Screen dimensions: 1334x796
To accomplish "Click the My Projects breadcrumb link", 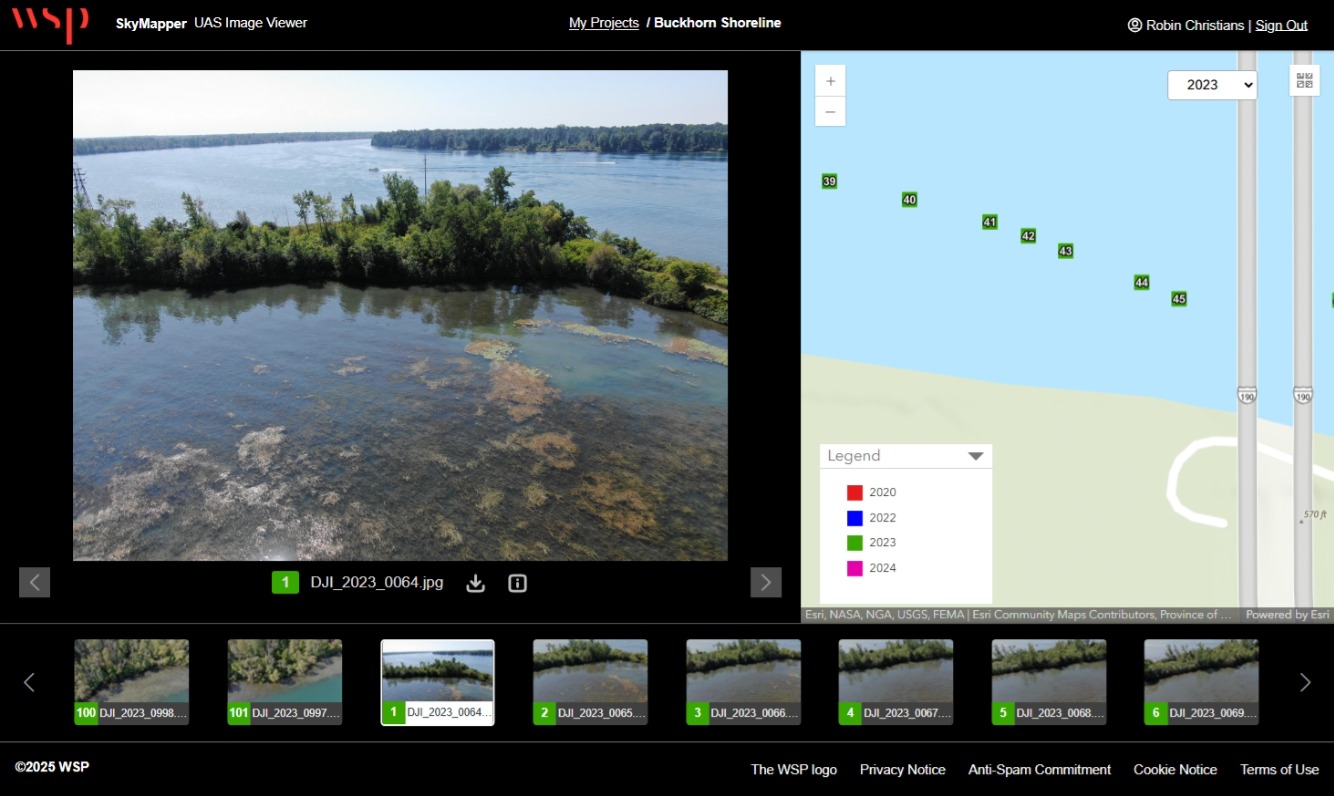I will 603,23.
